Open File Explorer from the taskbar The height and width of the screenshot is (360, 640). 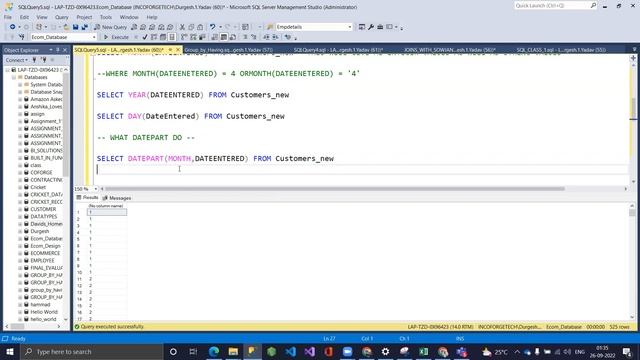click(233, 351)
